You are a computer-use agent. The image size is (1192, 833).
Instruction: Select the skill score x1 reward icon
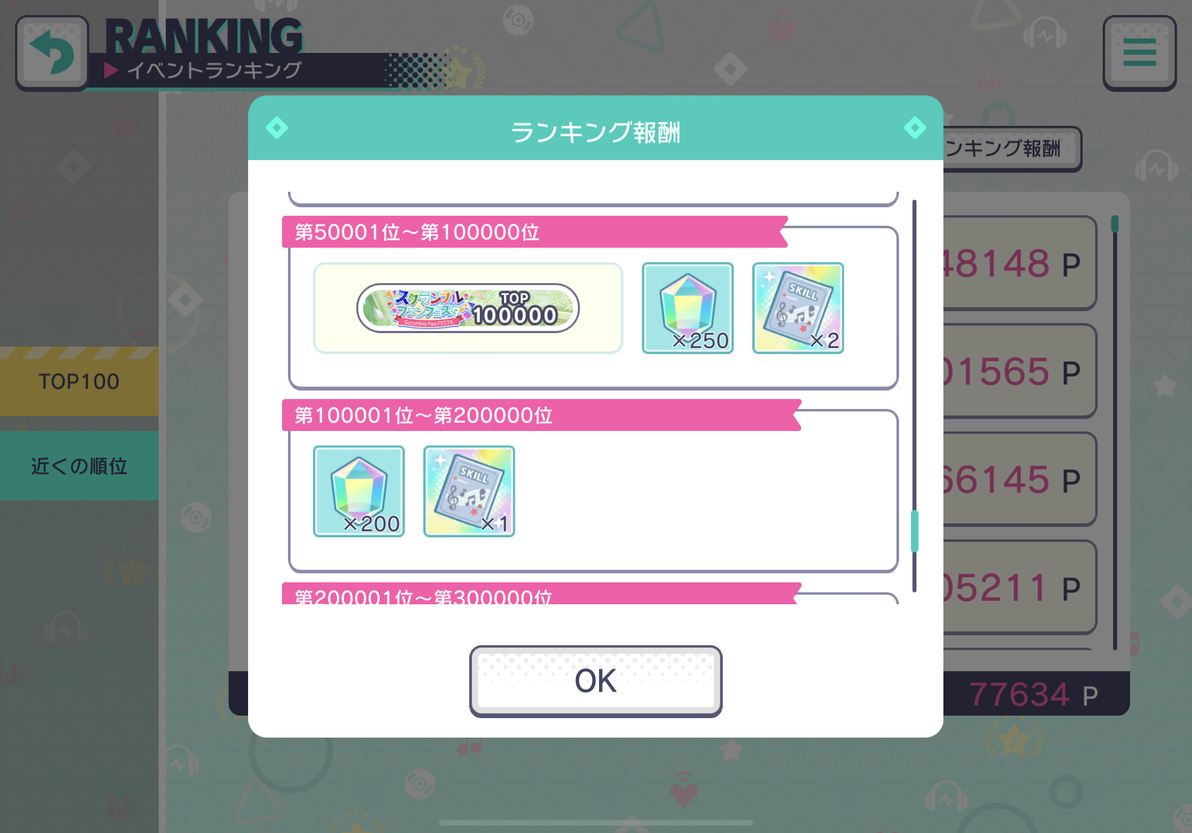click(469, 491)
